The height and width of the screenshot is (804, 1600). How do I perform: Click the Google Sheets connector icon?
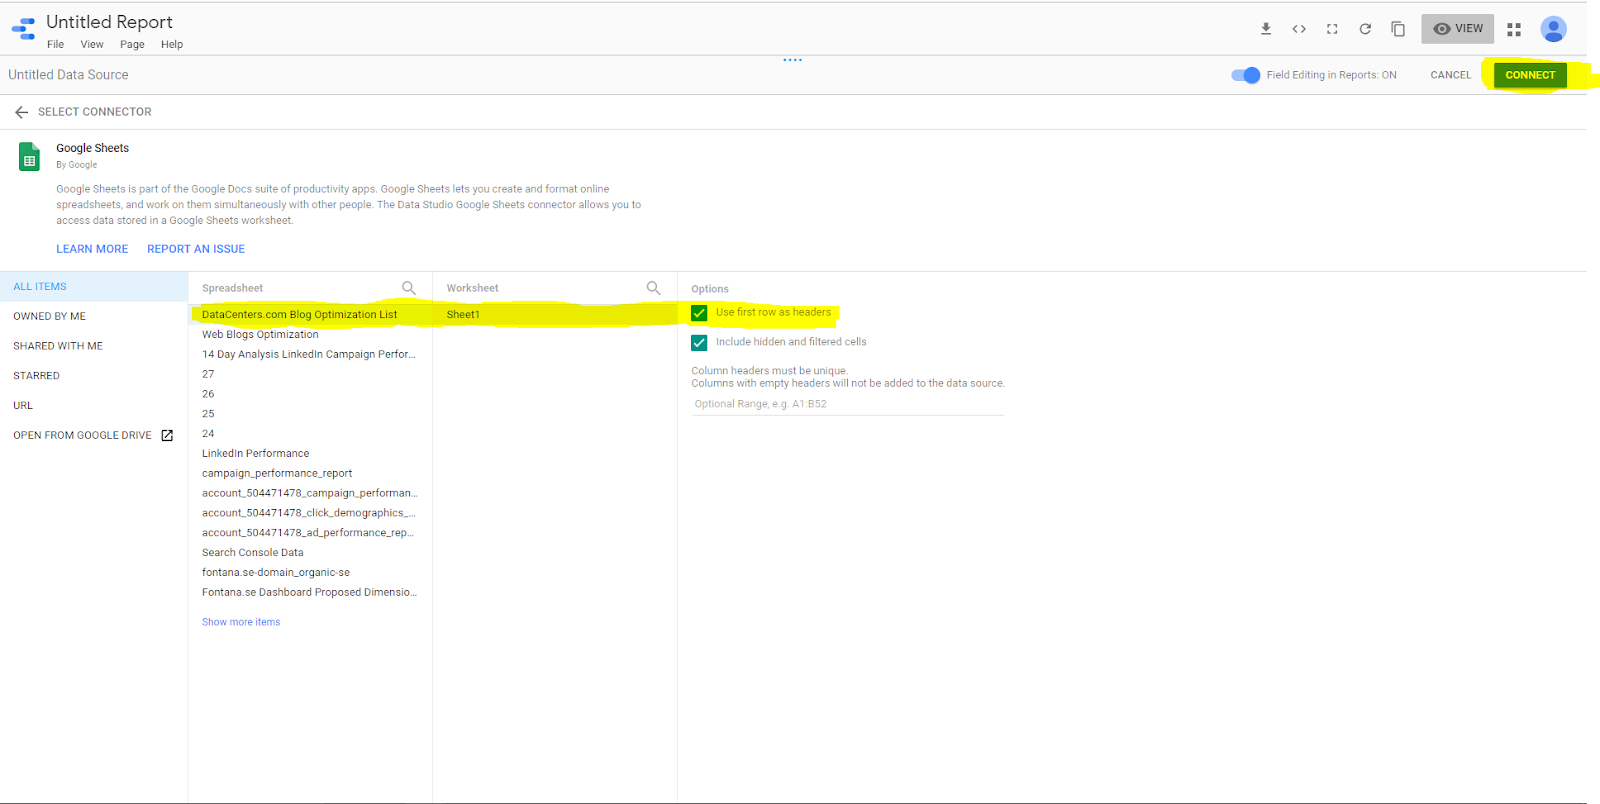[x=30, y=157]
